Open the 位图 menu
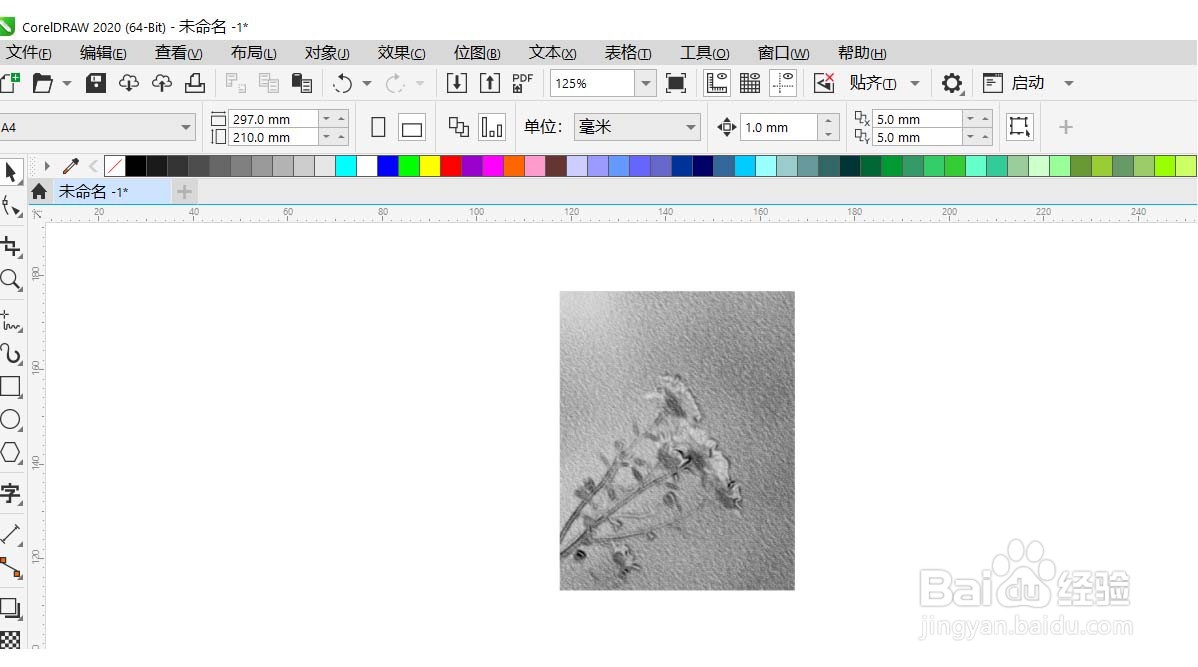Screen dimensions: 1198x667 477,52
